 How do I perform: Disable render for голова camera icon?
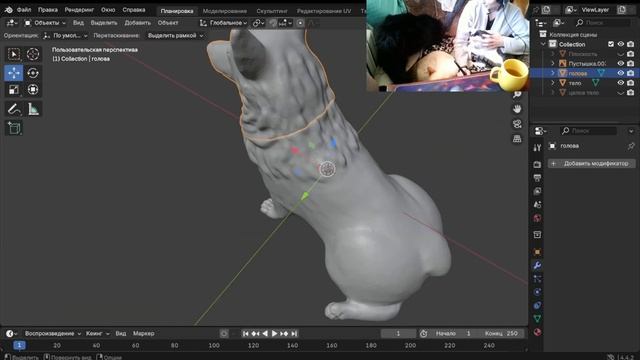pos(631,73)
